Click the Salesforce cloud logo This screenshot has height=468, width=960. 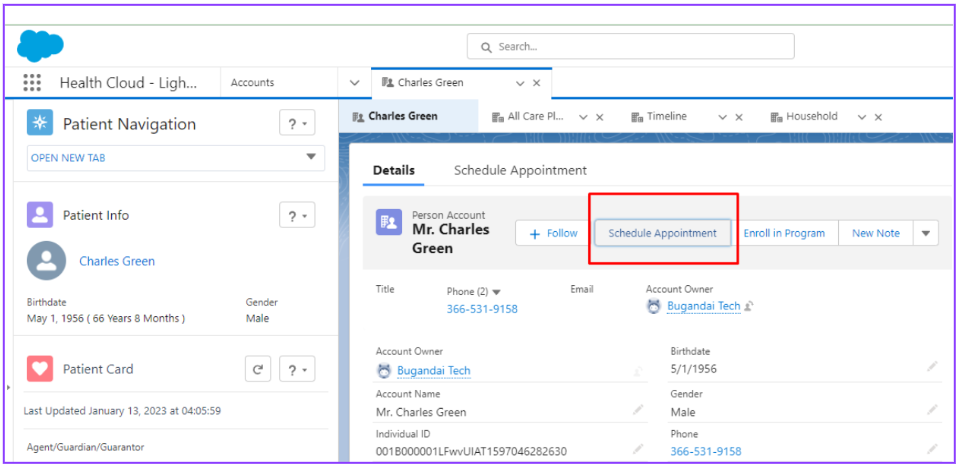[x=40, y=46]
